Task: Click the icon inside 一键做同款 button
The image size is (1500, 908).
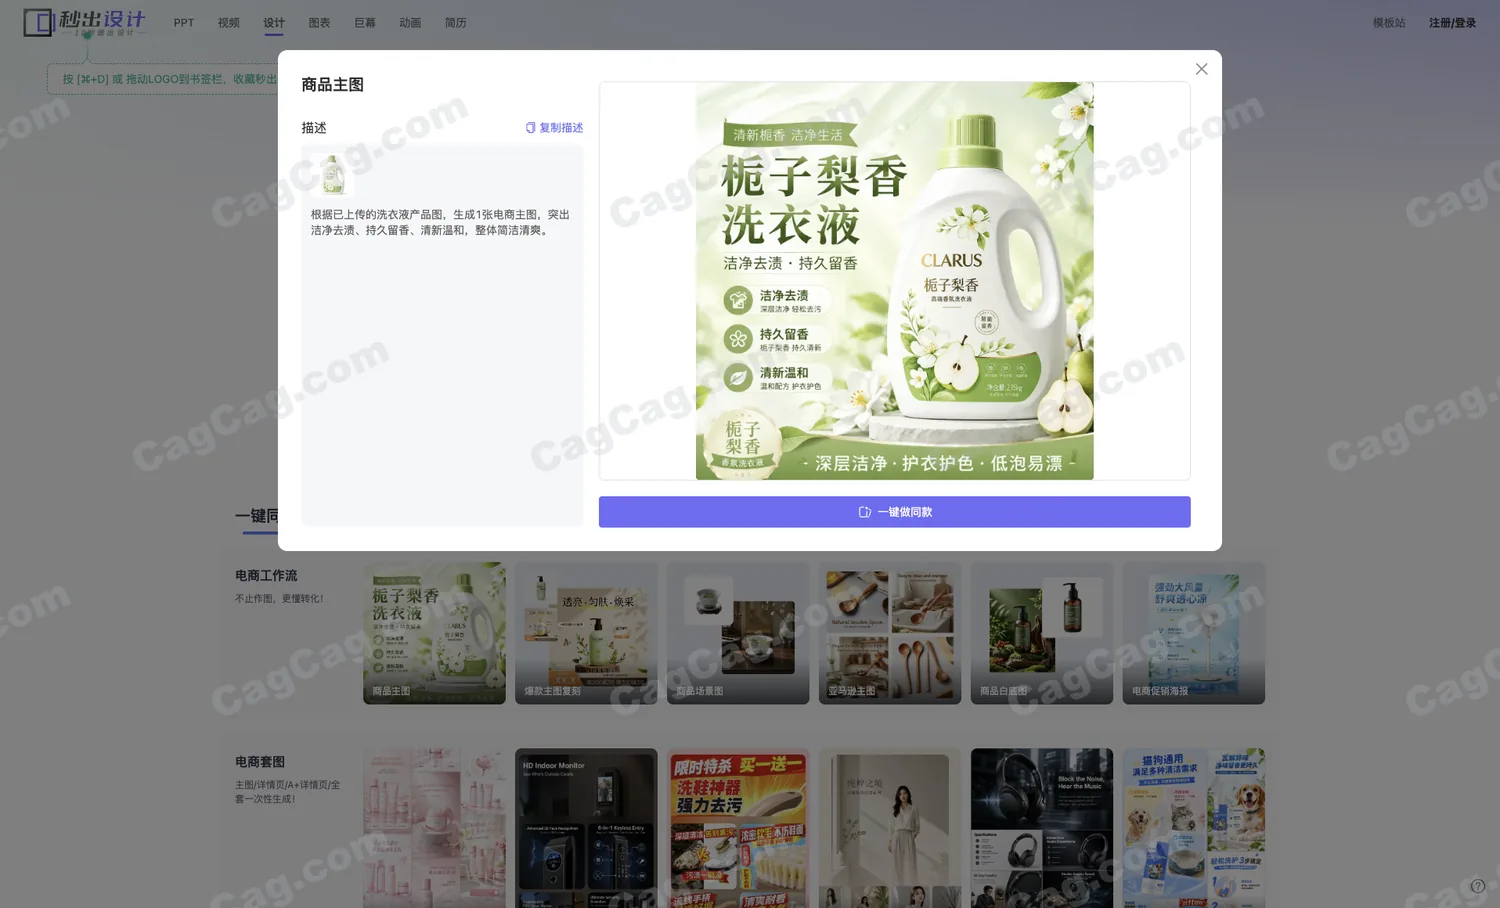Action: point(865,512)
